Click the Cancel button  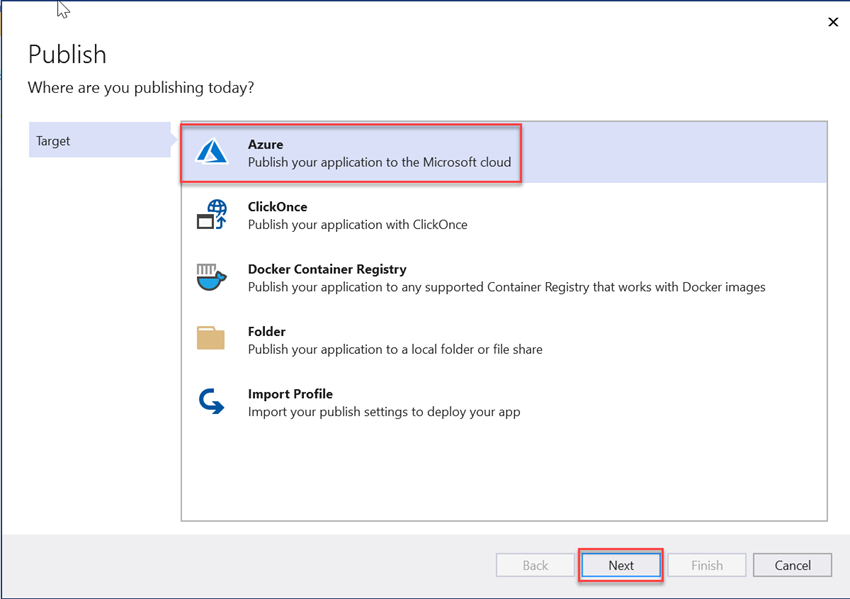(792, 564)
